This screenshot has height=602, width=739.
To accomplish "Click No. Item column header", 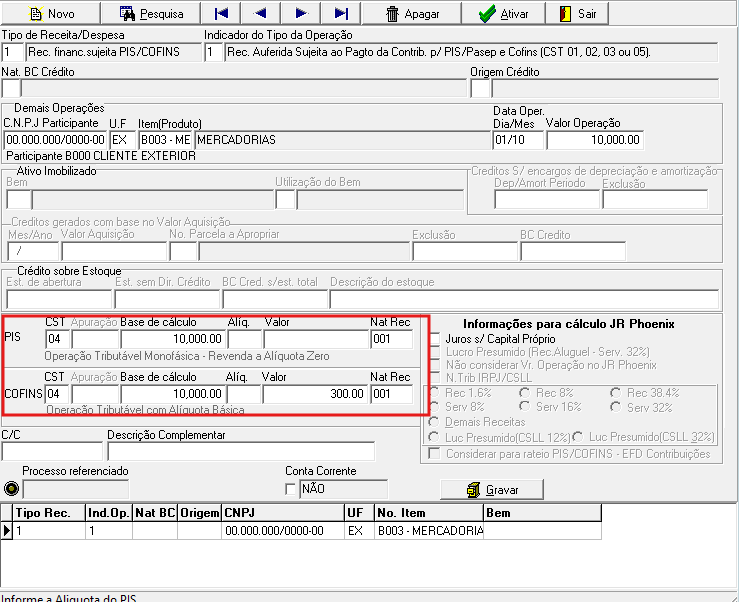I will click(429, 513).
